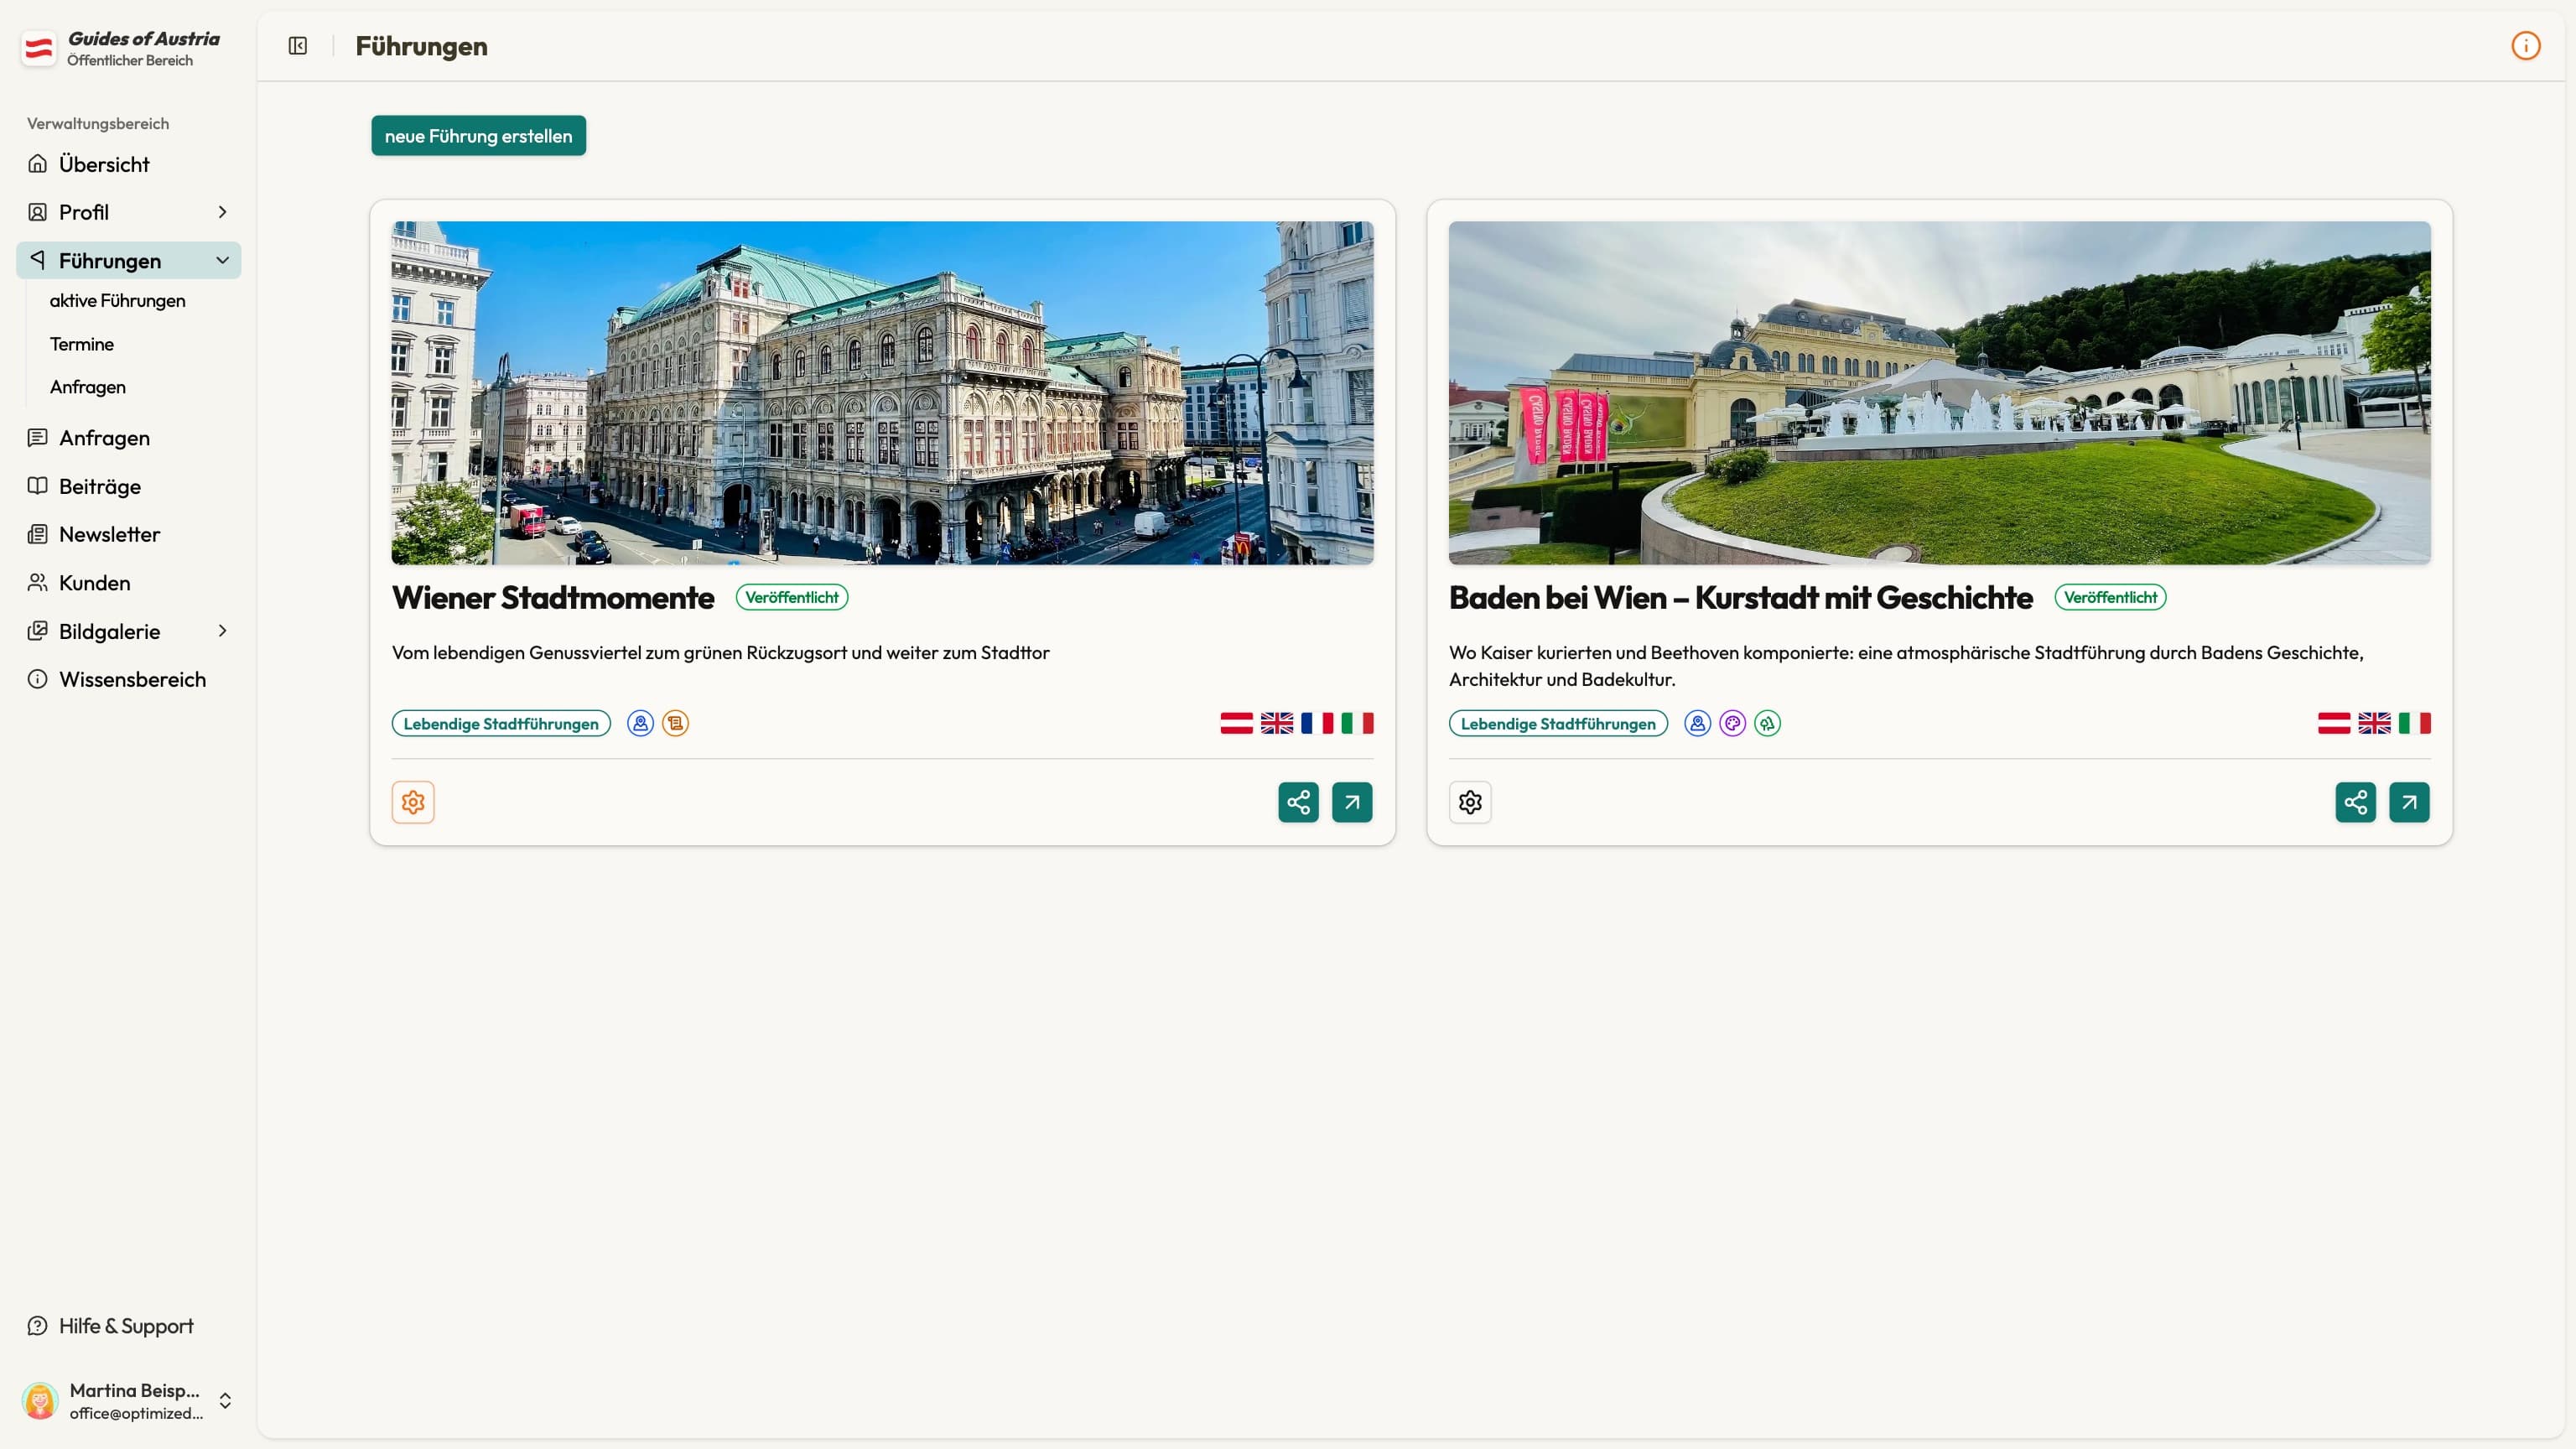Click the blue person icon on Wiener Stadtmomente
2576x1449 pixels.
coord(641,723)
